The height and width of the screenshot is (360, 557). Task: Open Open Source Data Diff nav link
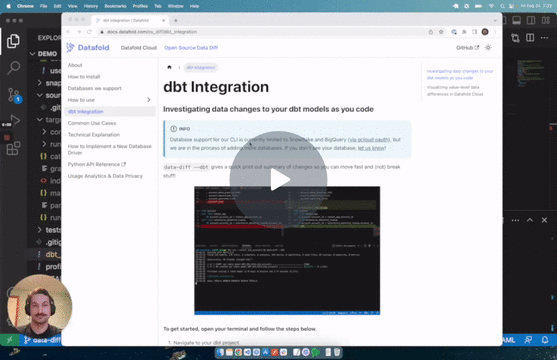(191, 48)
